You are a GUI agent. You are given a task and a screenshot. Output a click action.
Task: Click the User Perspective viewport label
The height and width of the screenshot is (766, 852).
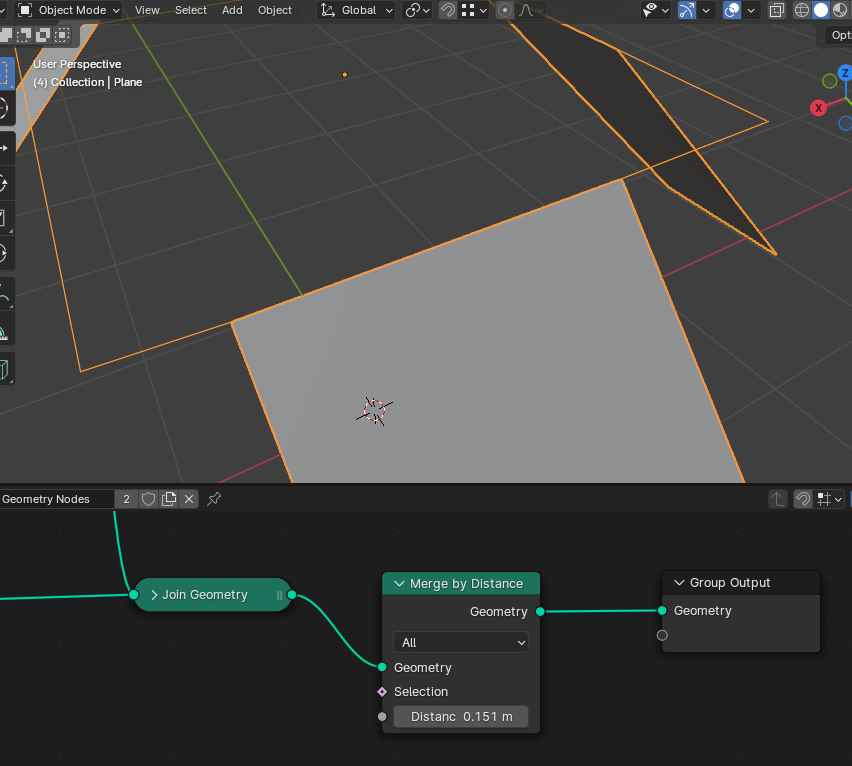click(x=77, y=64)
